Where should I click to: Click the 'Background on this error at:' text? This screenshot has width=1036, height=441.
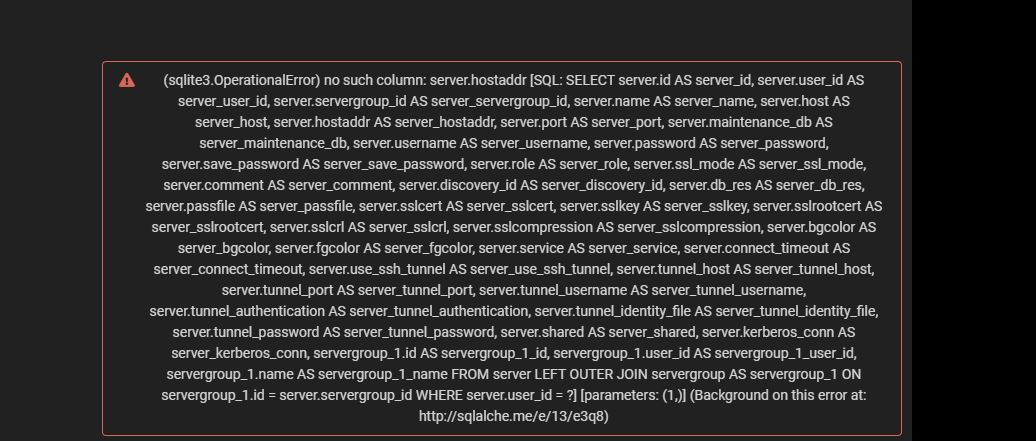coord(779,395)
